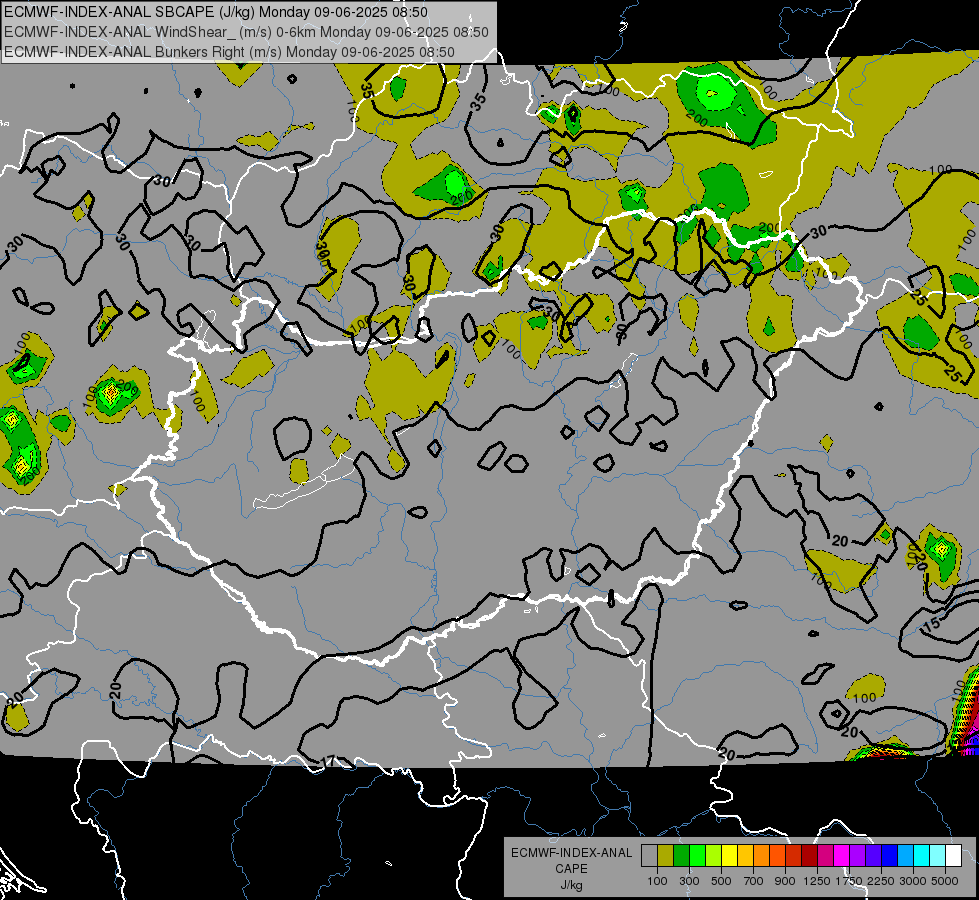Click the 17 contour label on map
Viewport: 979px width, 900px height.
tap(329, 761)
